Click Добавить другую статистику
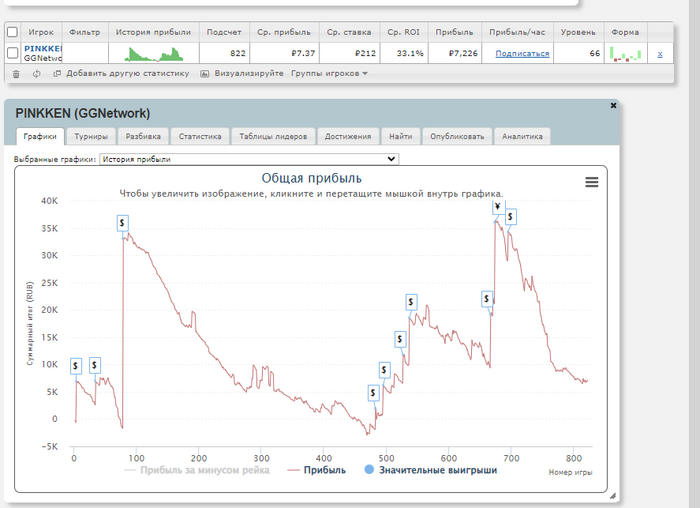Image resolution: width=700 pixels, height=508 pixels. 128,73
